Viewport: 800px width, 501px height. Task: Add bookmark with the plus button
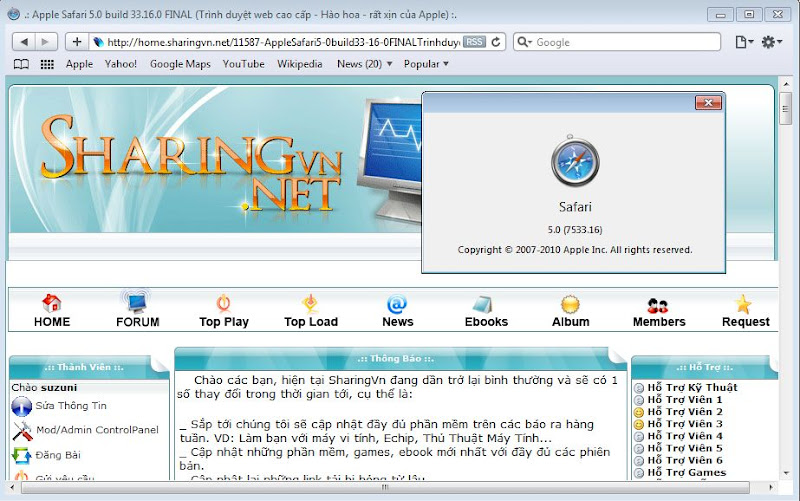coord(77,42)
